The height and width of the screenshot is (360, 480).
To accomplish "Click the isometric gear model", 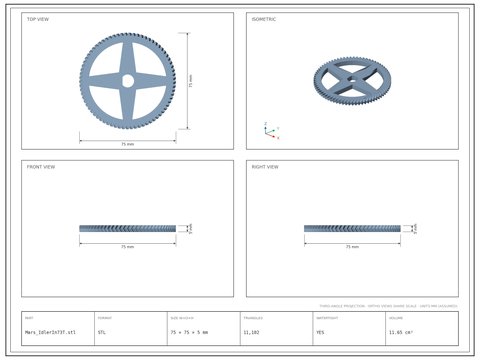I will 352,81.
